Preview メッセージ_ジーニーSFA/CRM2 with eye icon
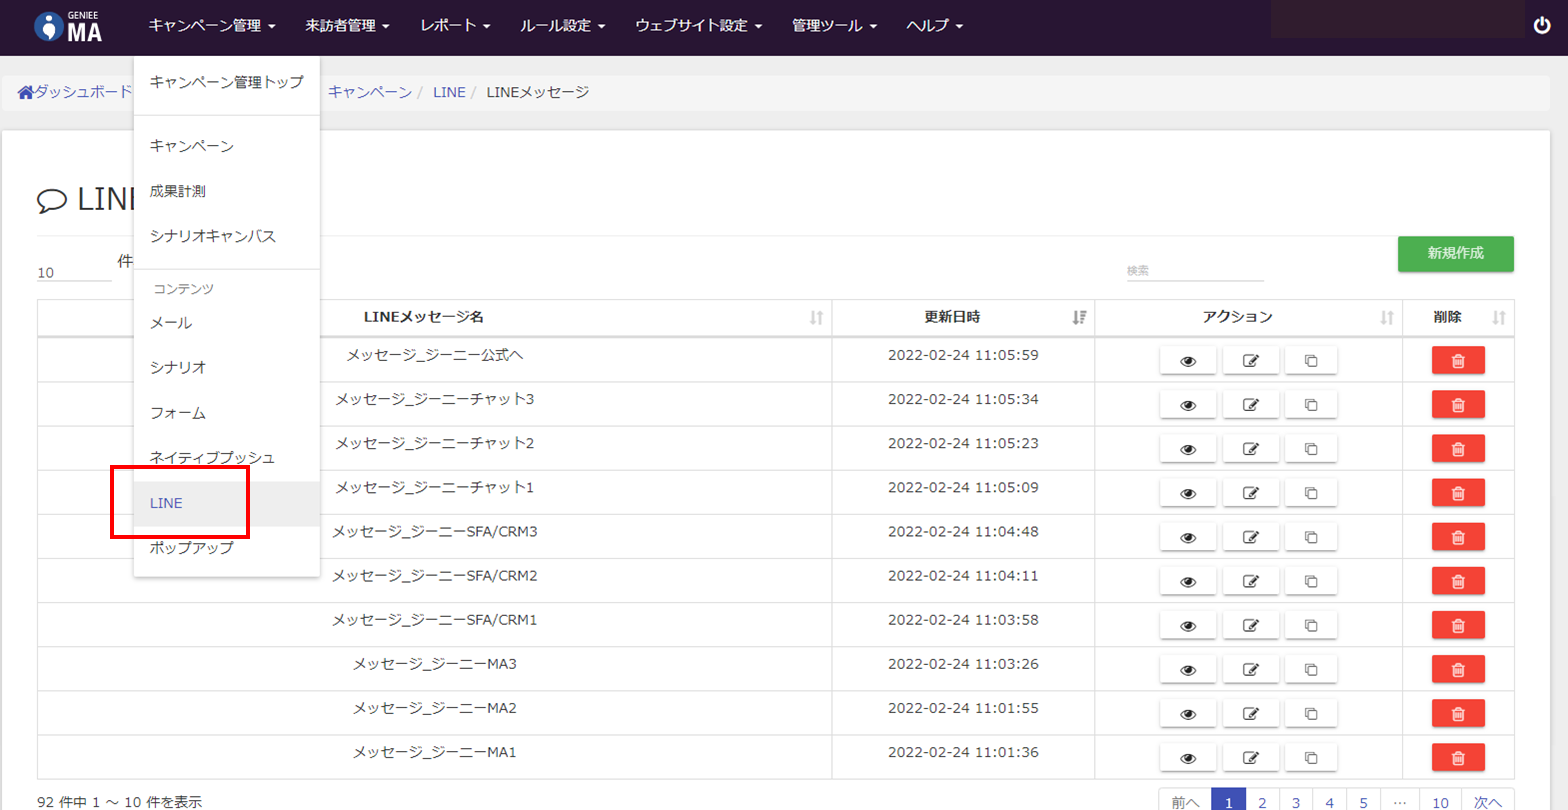The height and width of the screenshot is (810, 1568). (x=1188, y=581)
